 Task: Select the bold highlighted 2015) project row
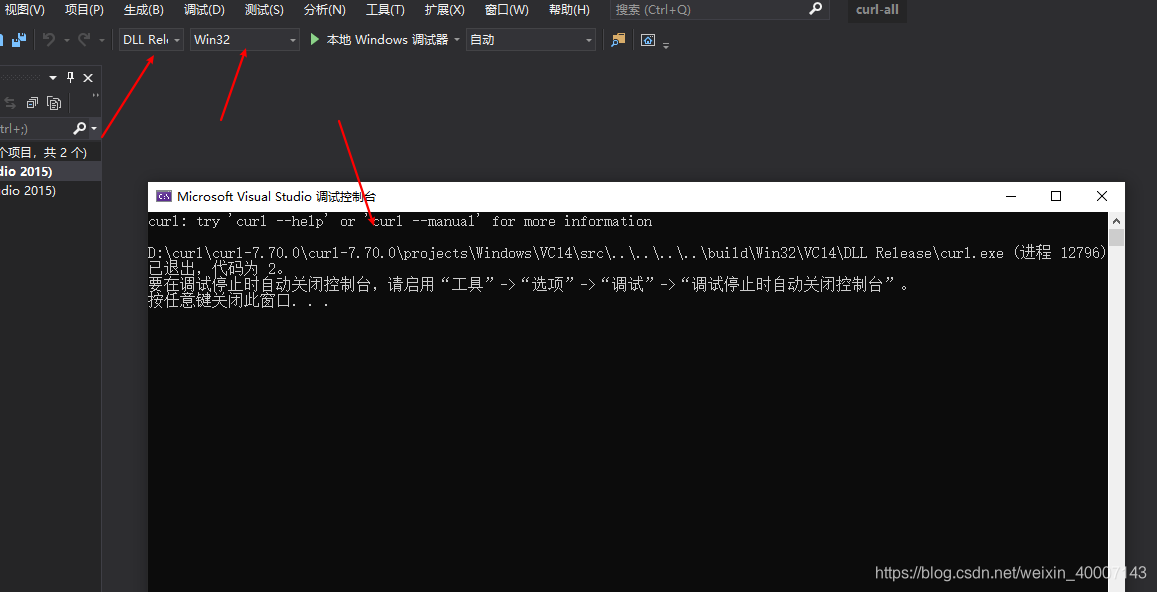click(50, 171)
